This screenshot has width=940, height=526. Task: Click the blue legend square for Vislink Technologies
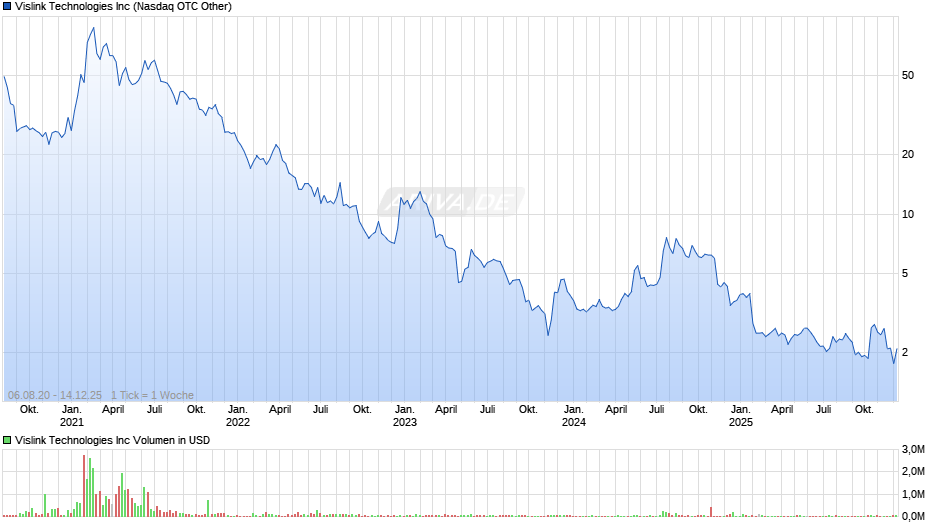(x=7, y=7)
